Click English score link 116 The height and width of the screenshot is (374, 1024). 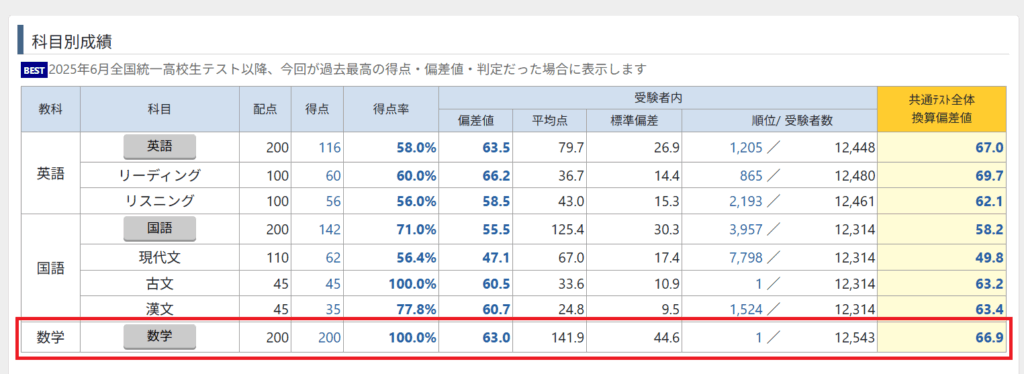pos(330,148)
